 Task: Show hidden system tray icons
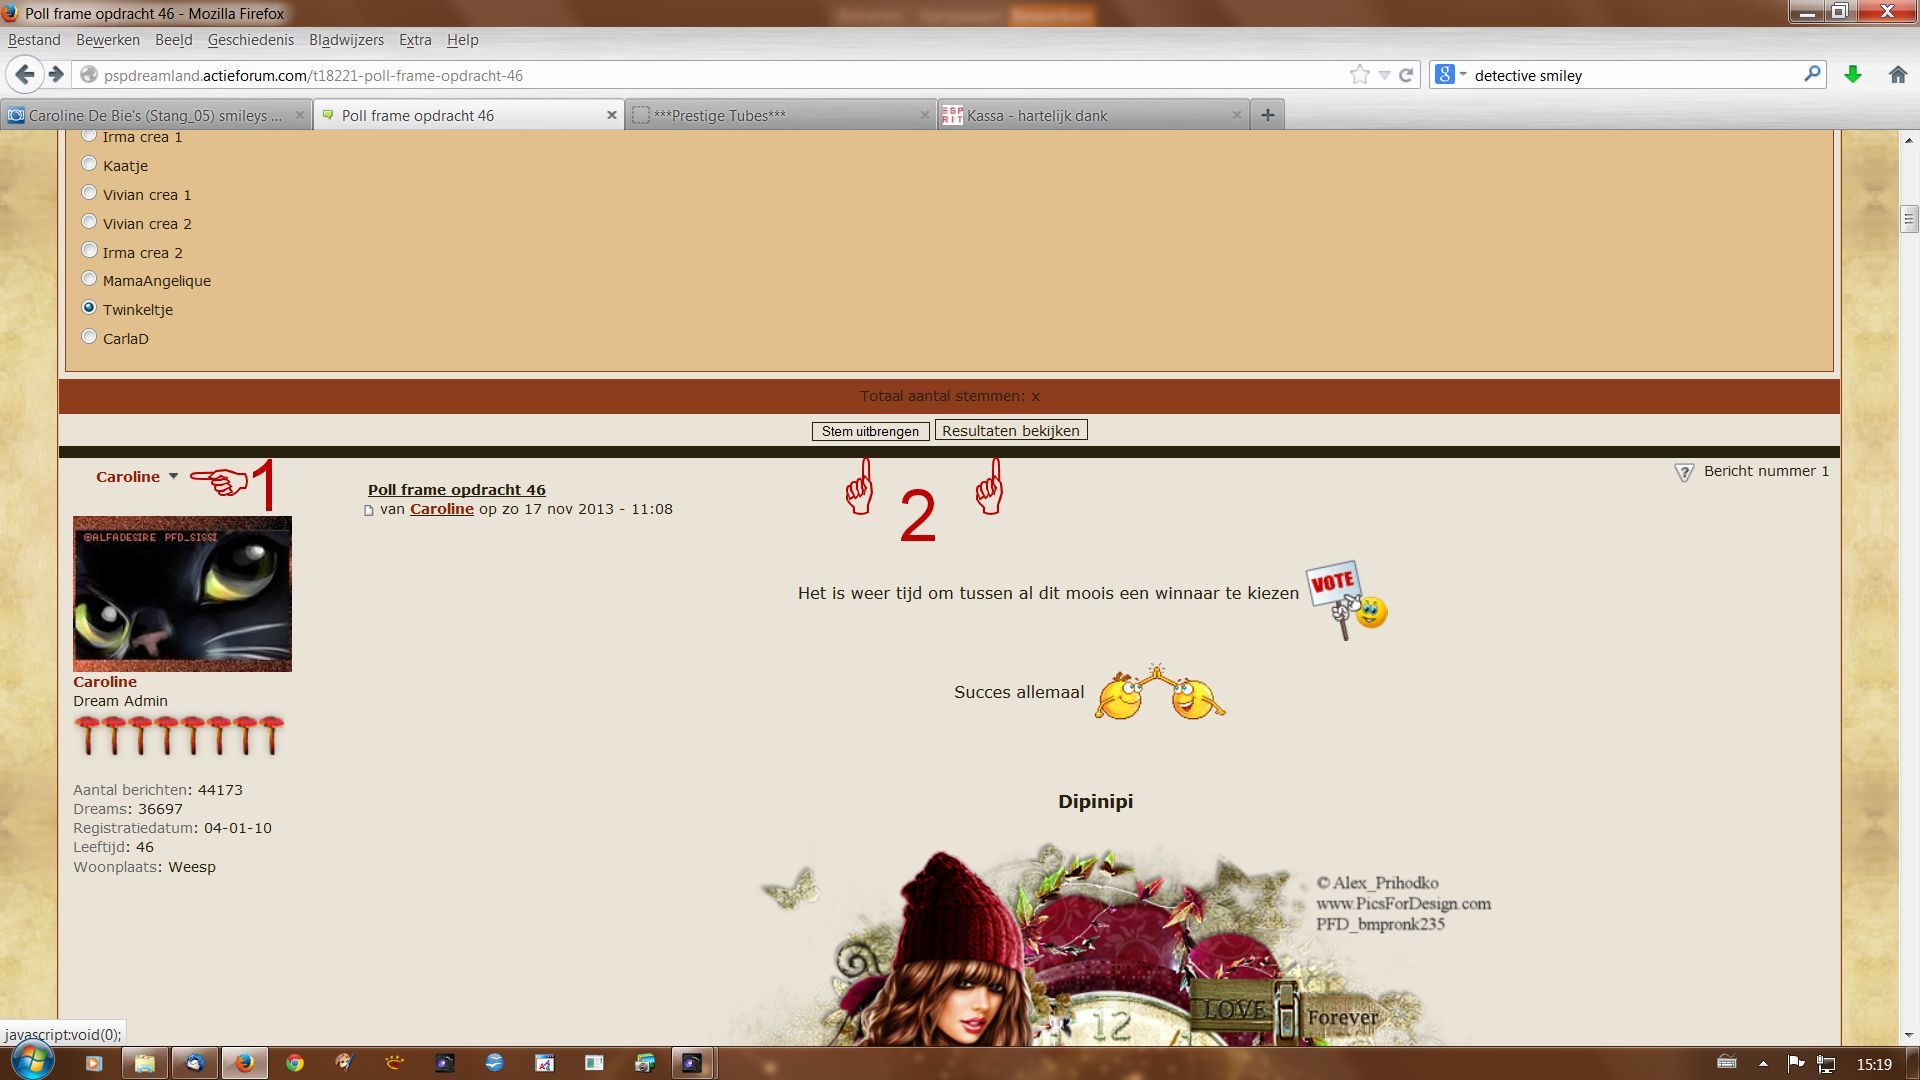click(x=1763, y=1064)
